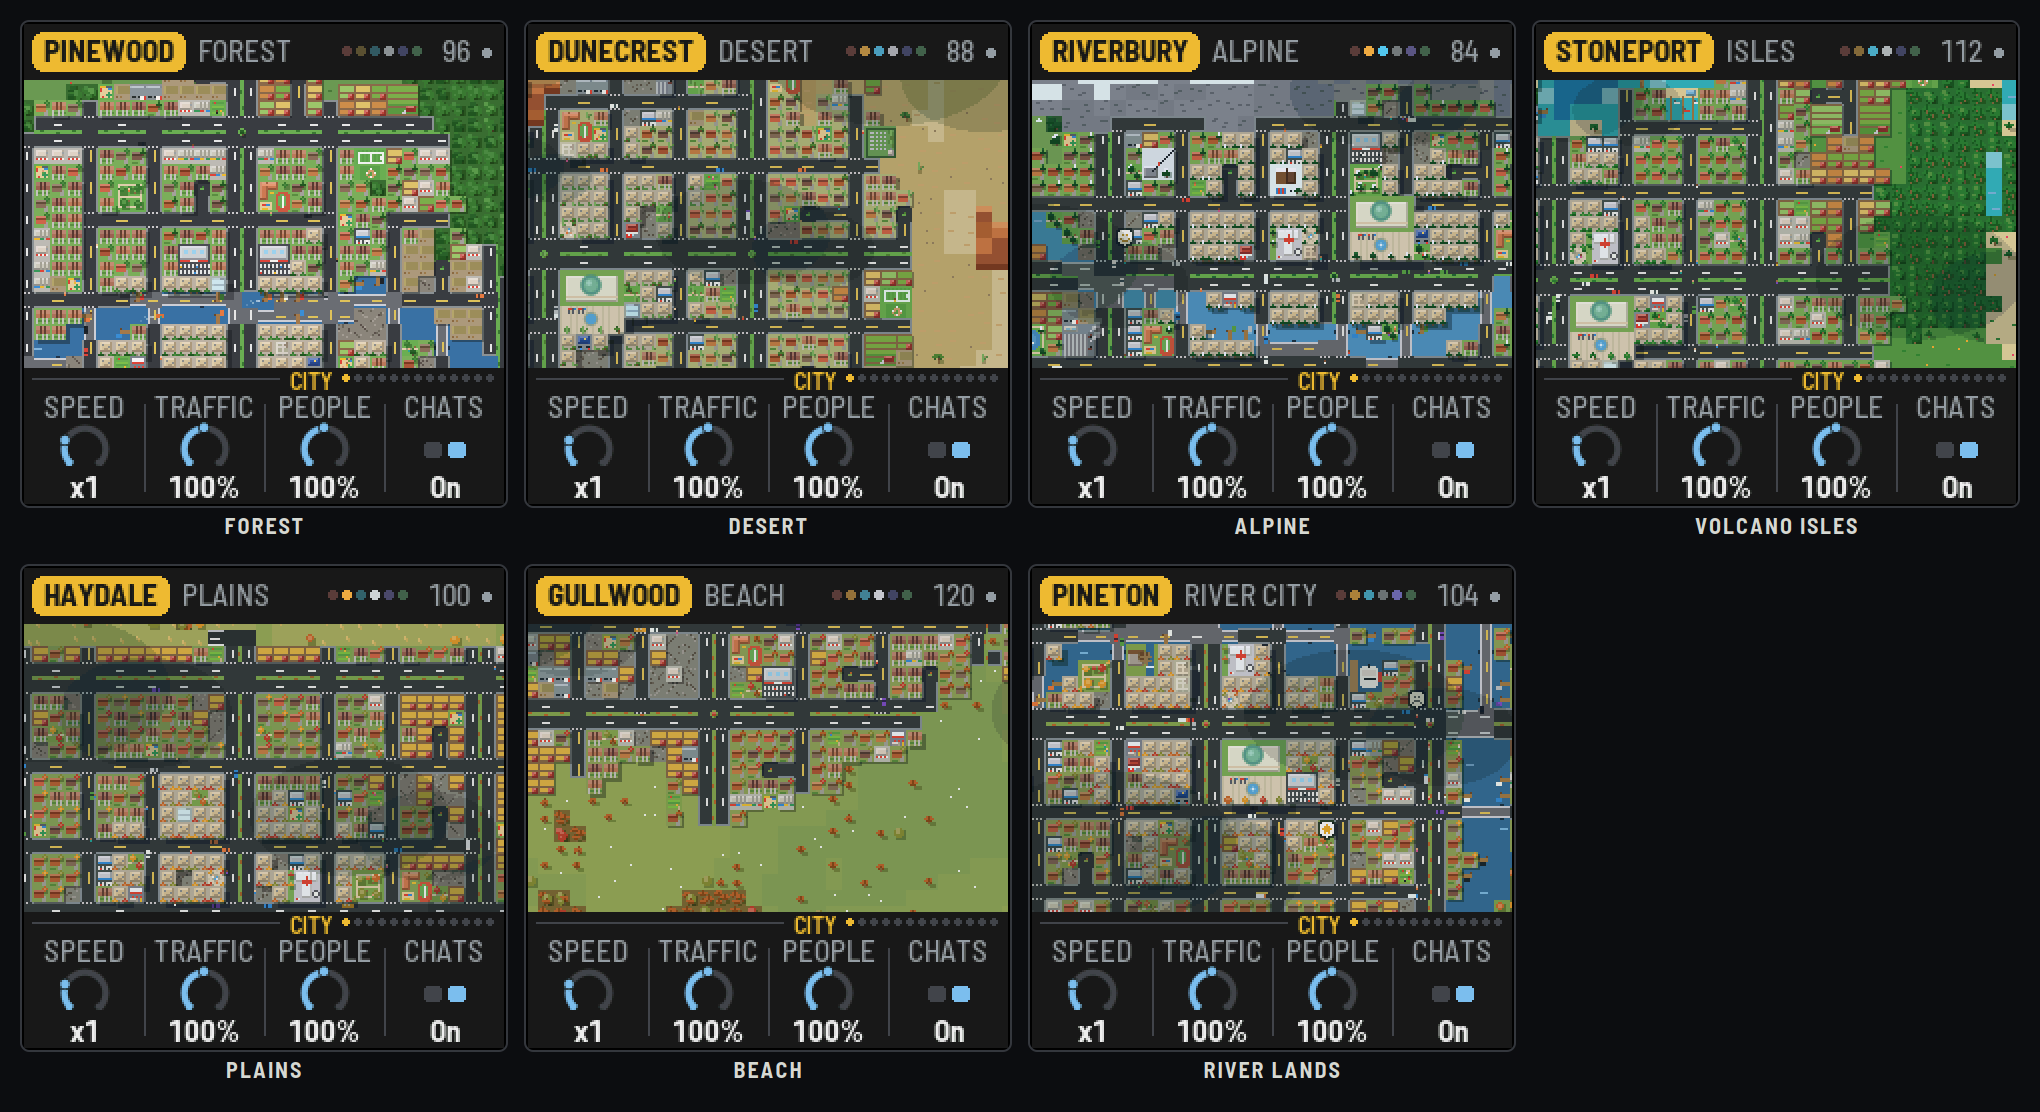Select the CITY tab in the Gullwood card
The width and height of the screenshot is (2040, 1112).
click(815, 925)
